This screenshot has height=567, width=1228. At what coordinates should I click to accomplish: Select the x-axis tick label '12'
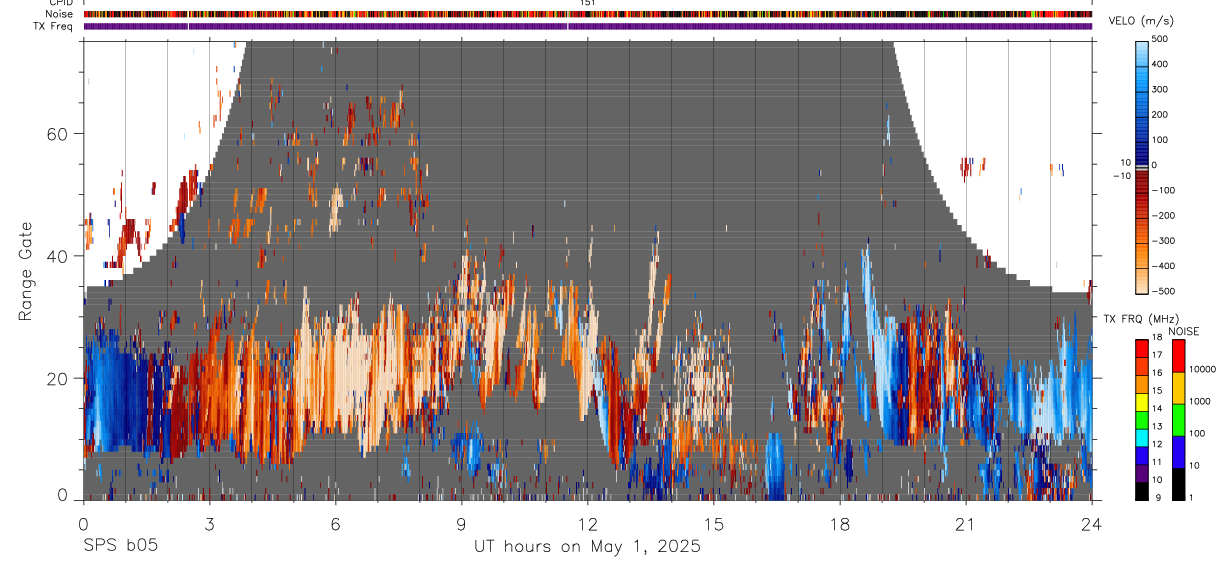(x=587, y=524)
